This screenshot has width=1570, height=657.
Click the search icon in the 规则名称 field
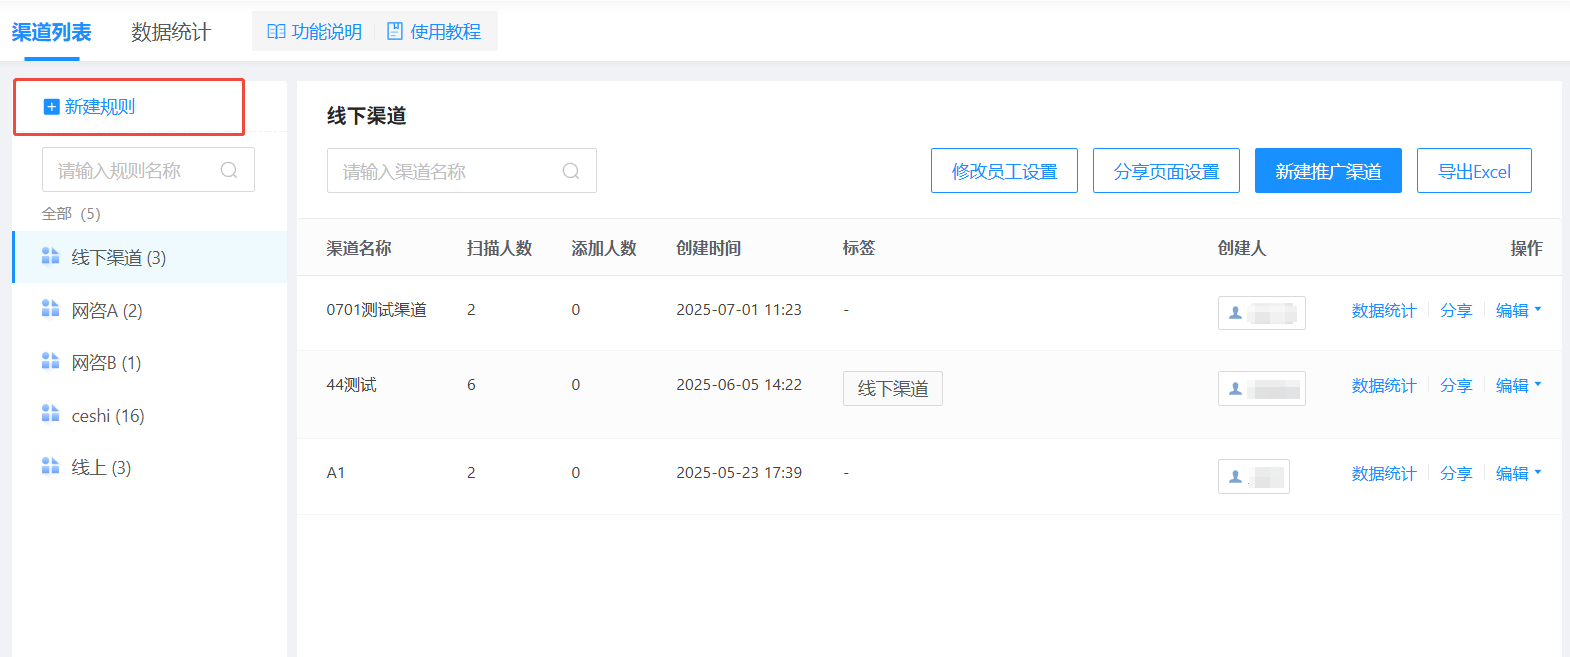229,170
